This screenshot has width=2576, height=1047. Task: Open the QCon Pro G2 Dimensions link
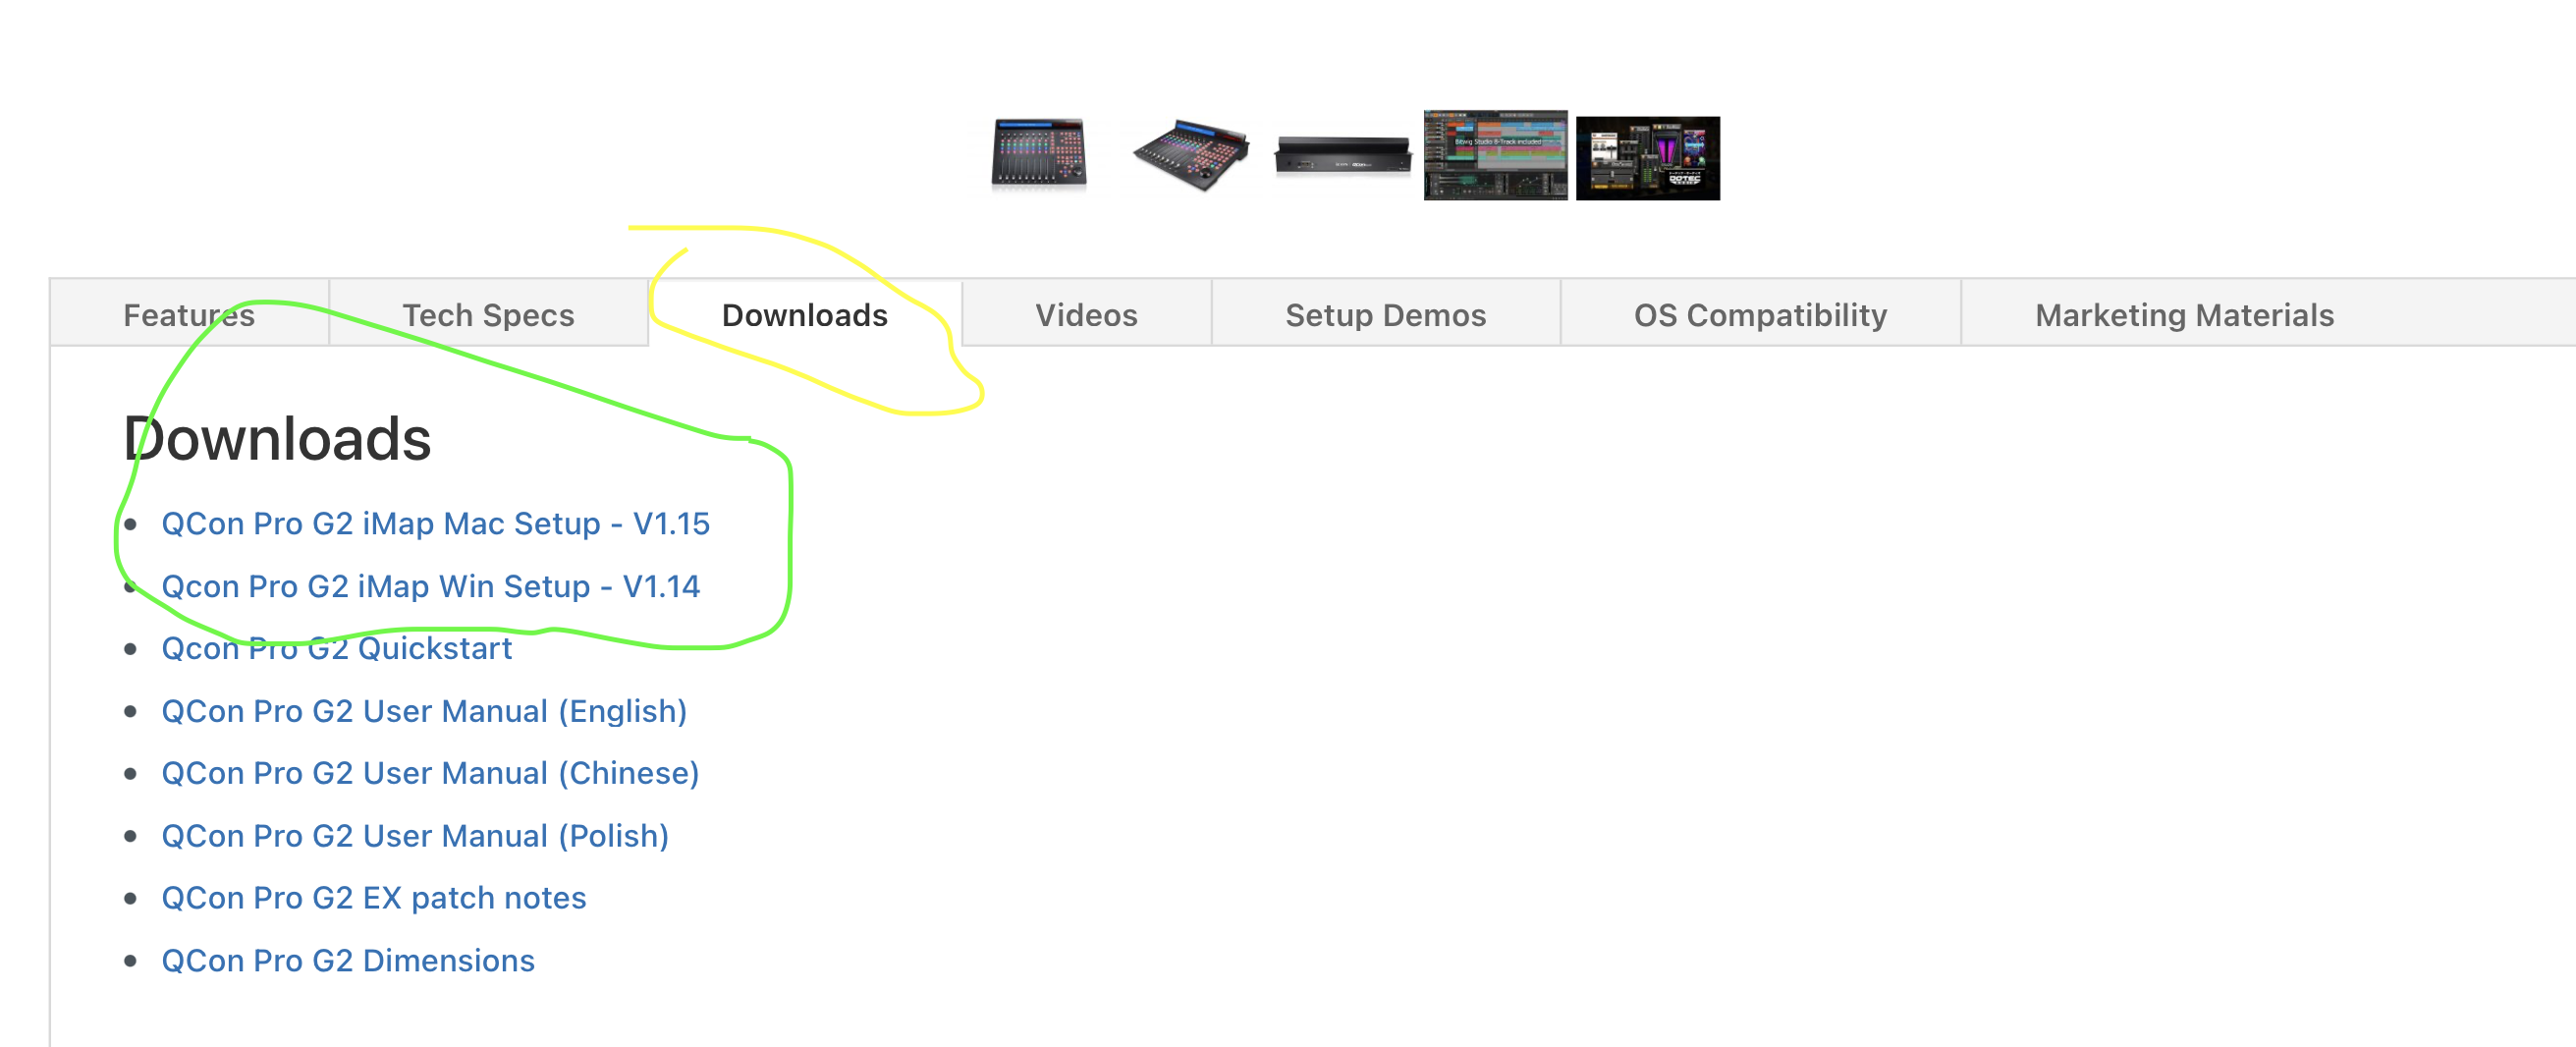point(348,960)
